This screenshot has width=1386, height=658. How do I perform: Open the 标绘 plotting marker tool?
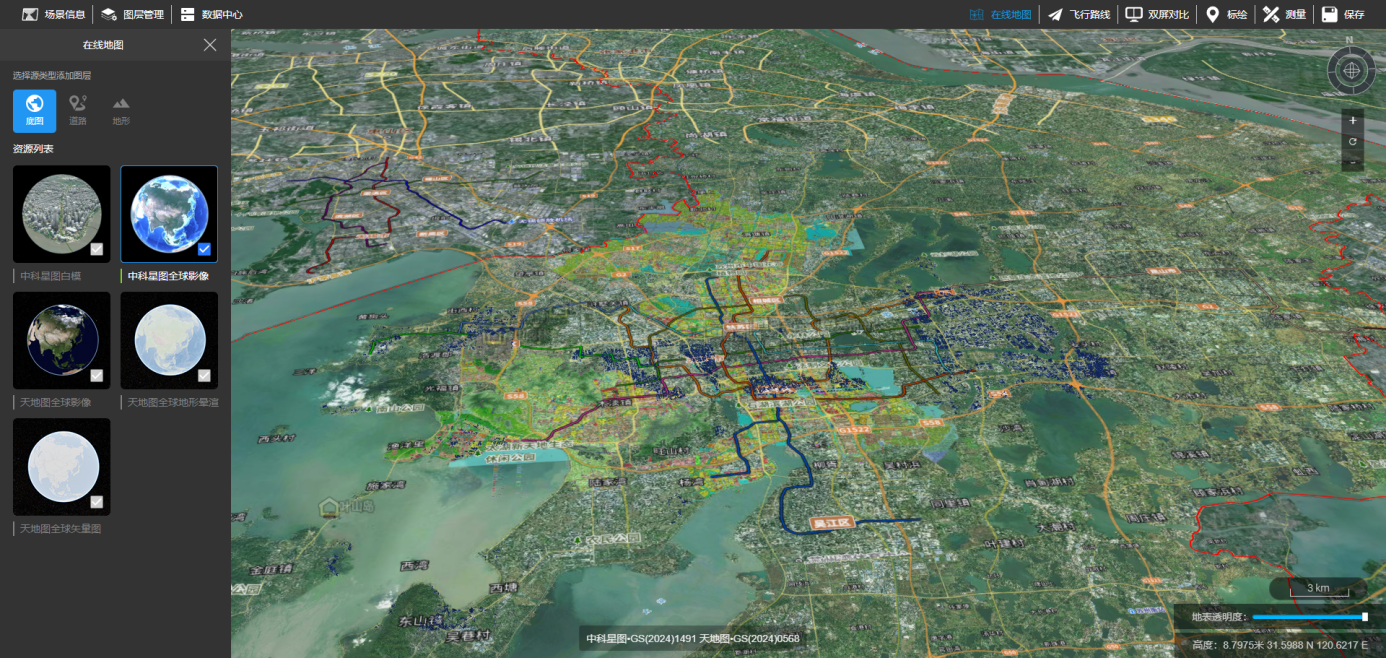[1226, 14]
